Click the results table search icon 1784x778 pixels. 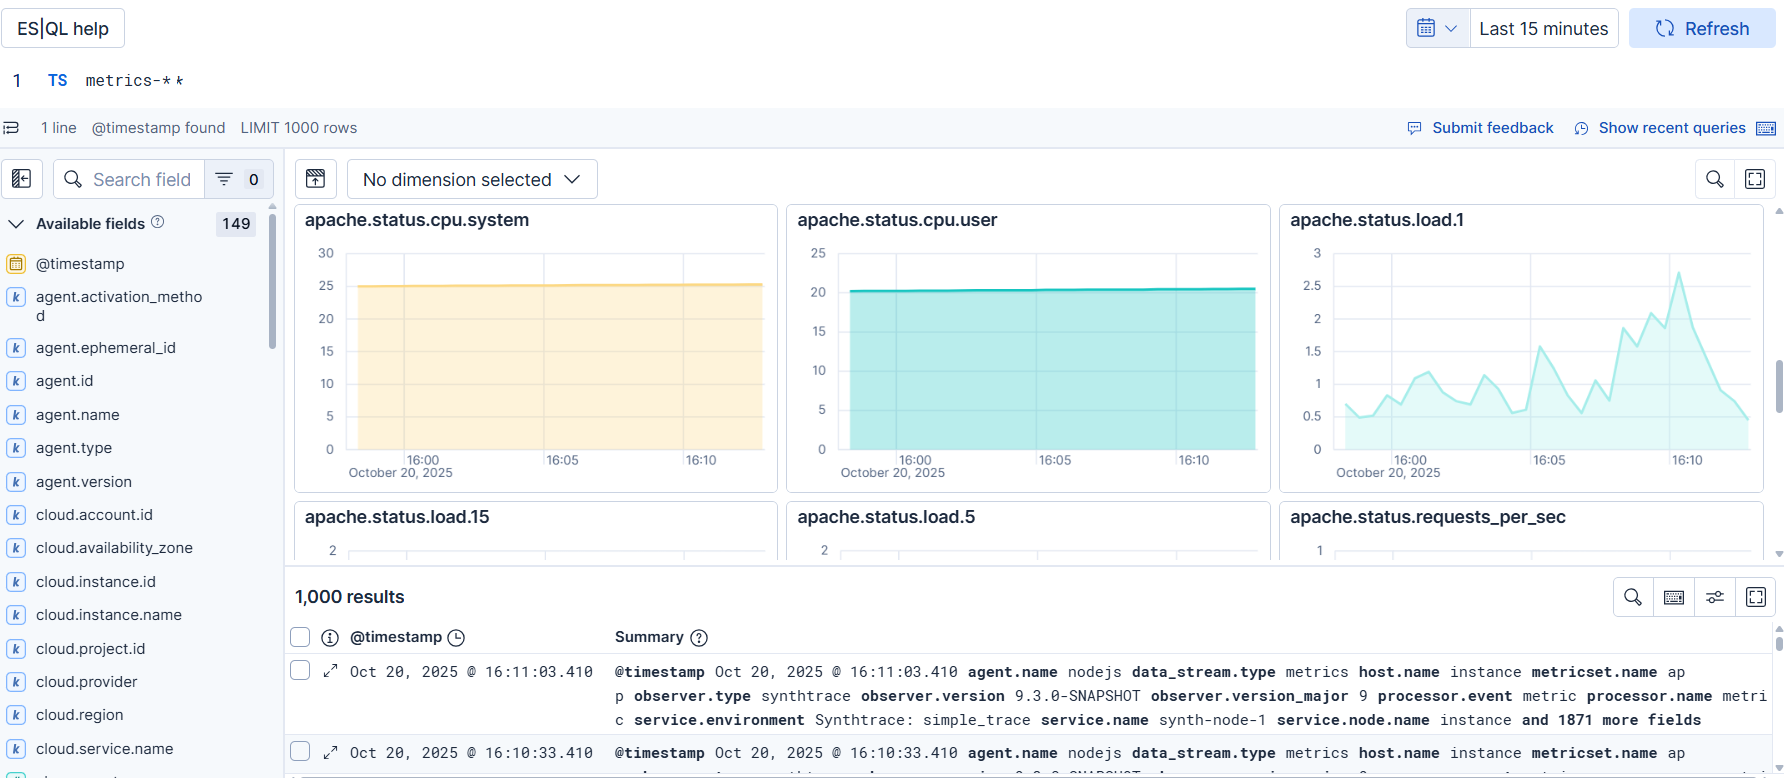(1633, 597)
